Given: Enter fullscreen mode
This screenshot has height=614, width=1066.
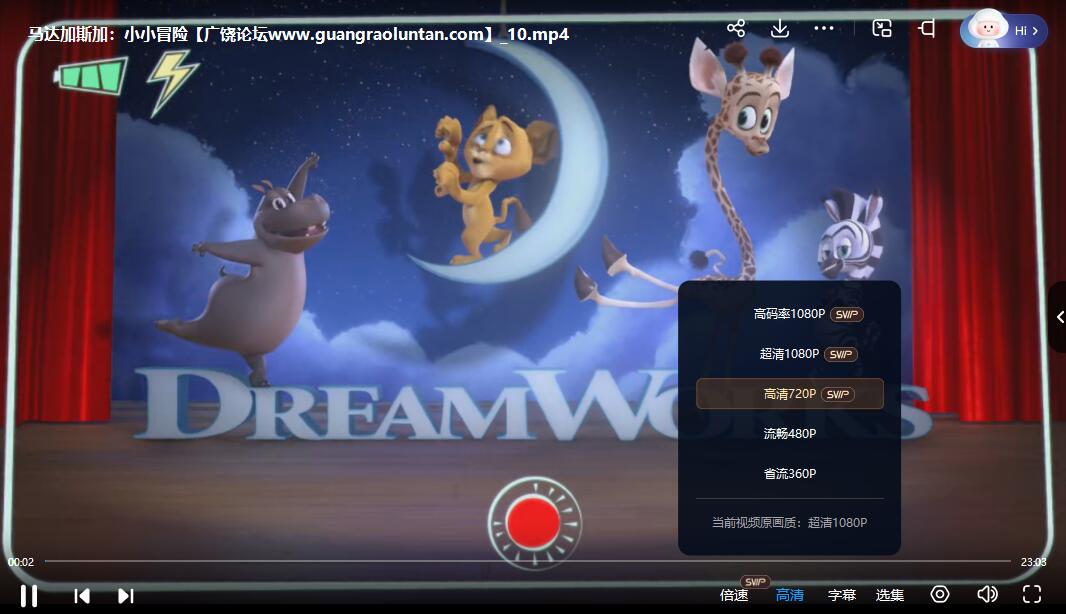Looking at the screenshot, I should click(x=1032, y=594).
